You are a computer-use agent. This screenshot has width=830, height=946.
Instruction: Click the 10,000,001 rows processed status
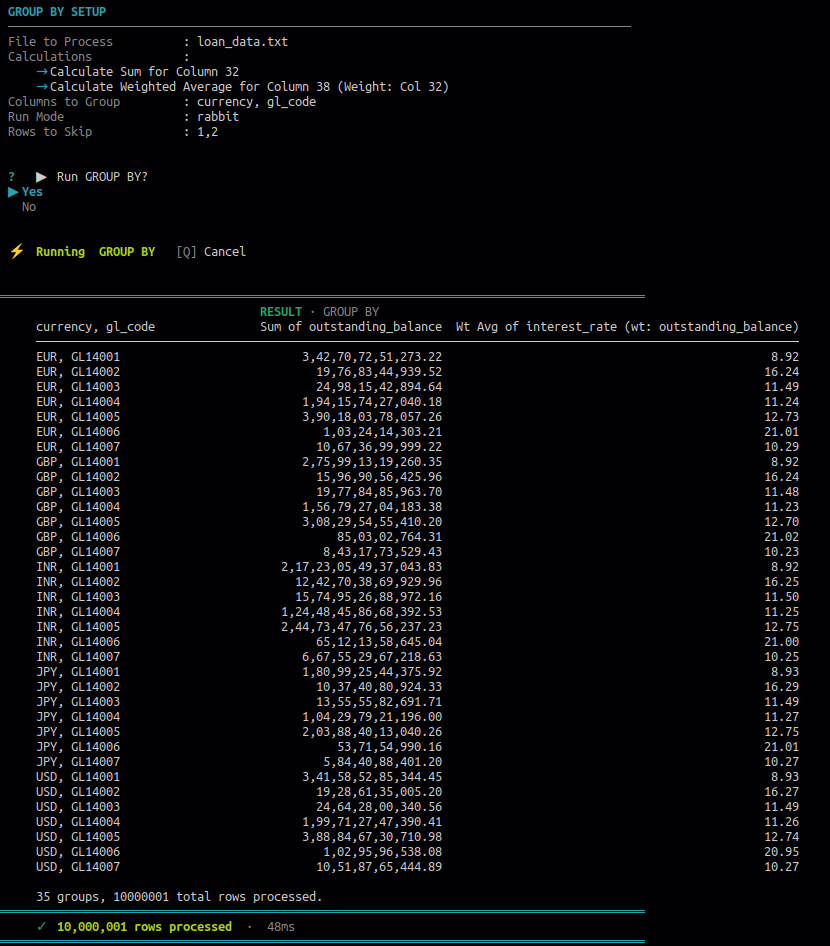point(144,927)
